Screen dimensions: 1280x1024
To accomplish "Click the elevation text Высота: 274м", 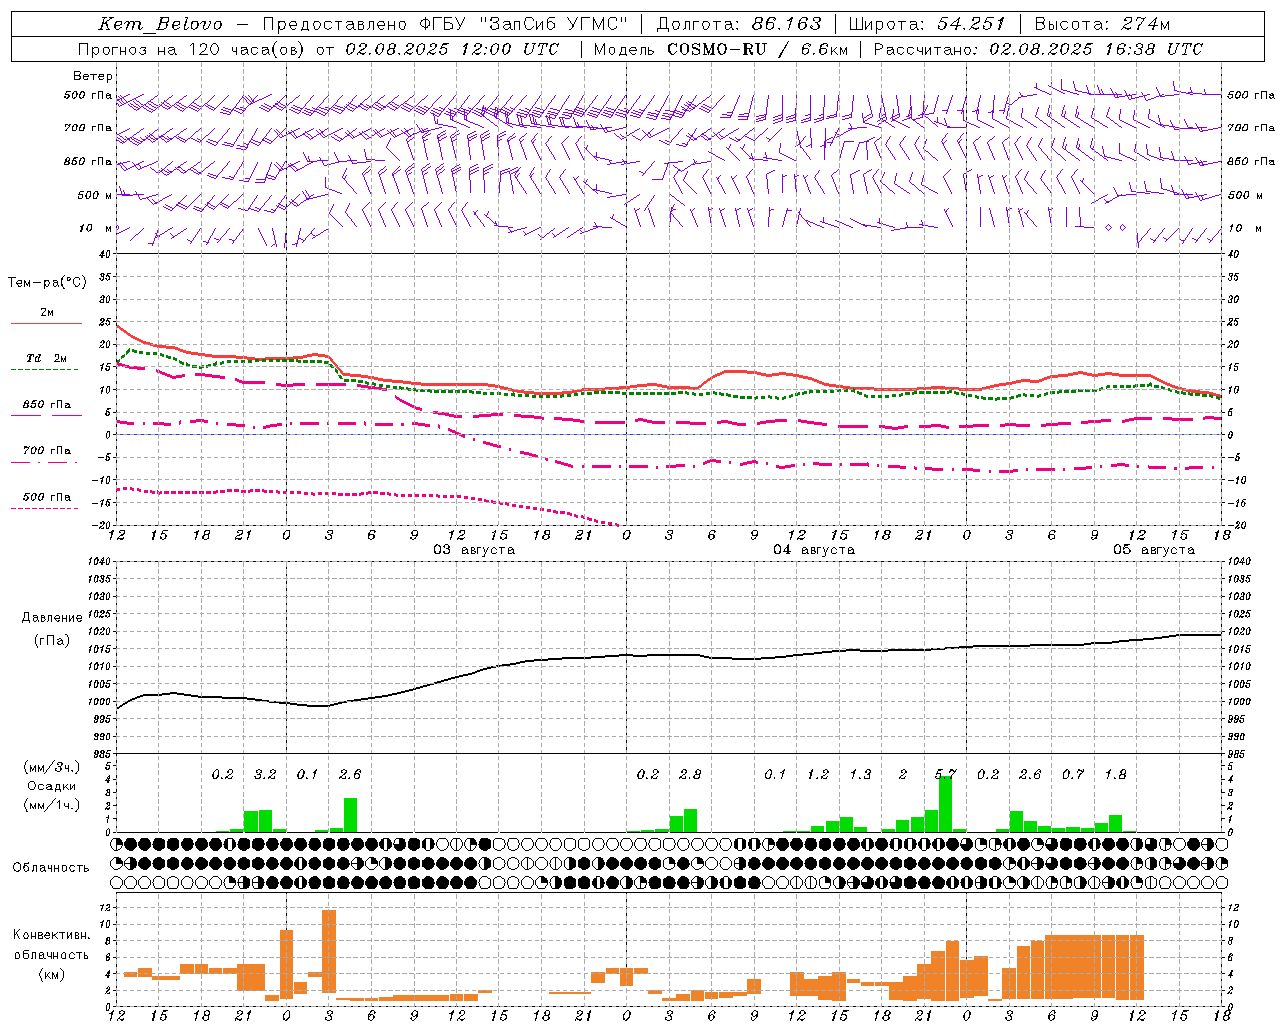I will pyautogui.click(x=1102, y=24).
